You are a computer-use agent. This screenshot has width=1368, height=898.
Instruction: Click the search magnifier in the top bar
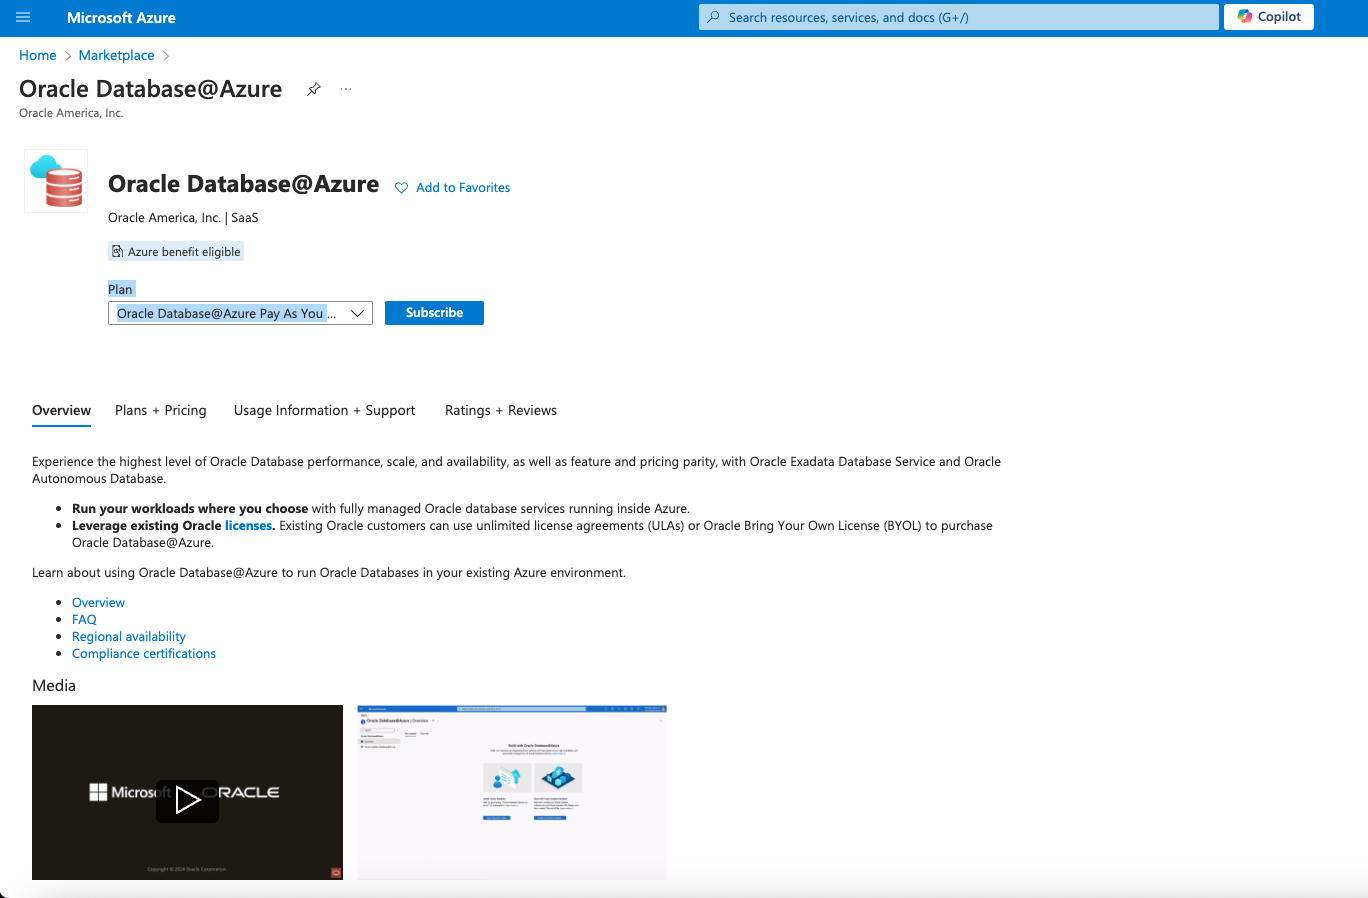pyautogui.click(x=711, y=17)
